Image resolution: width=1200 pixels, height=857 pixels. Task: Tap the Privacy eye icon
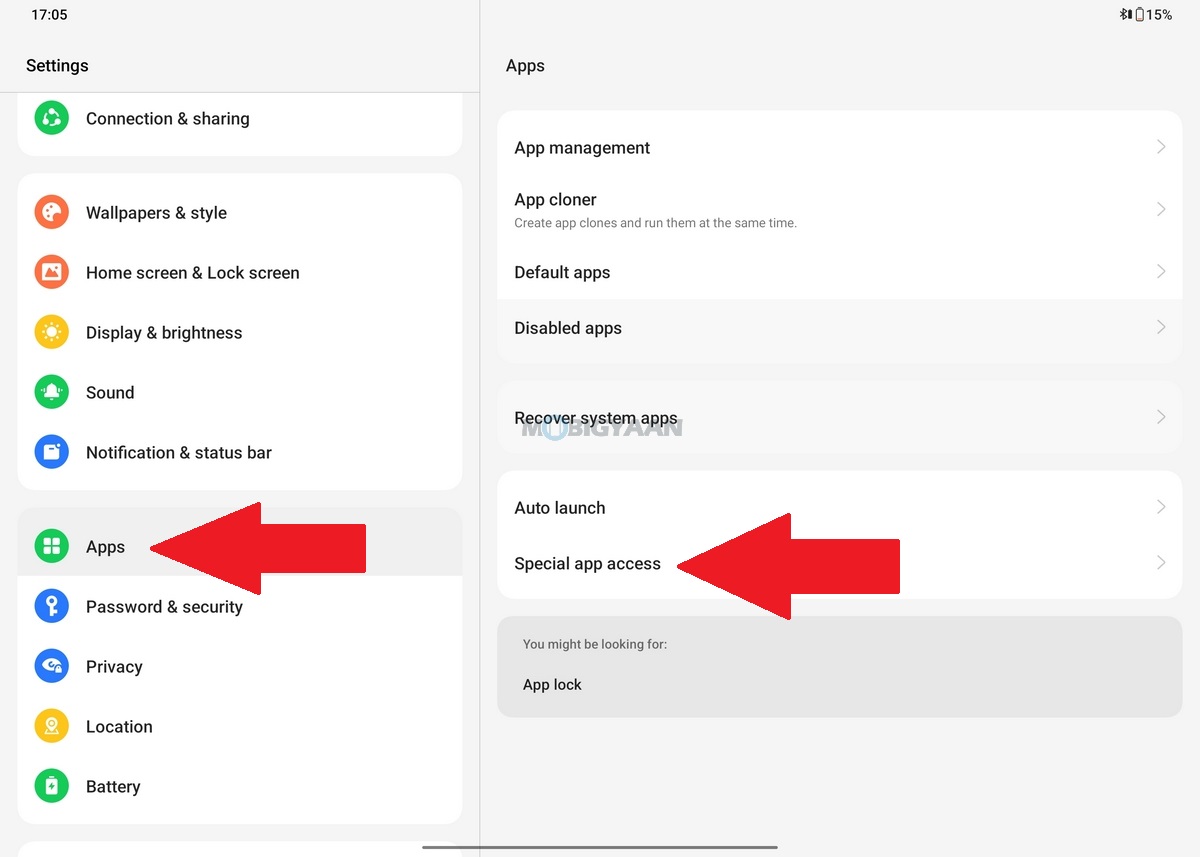tap(51, 666)
